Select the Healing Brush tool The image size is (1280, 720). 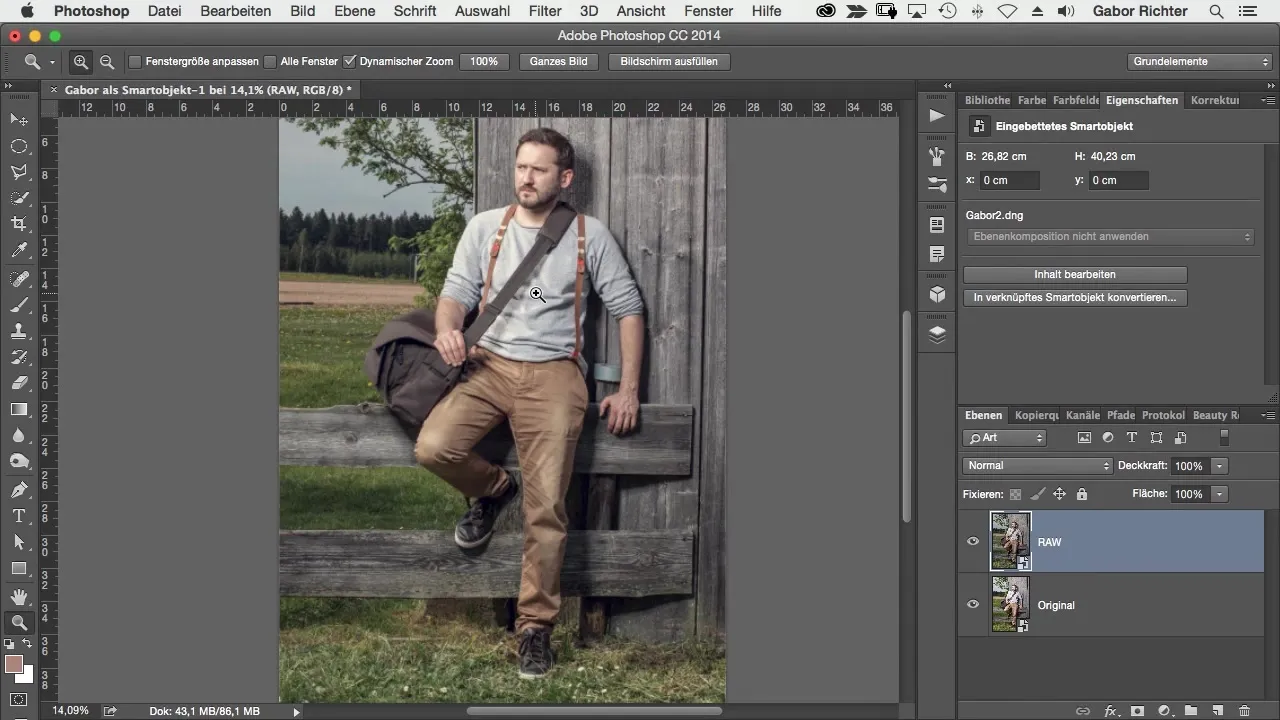point(19,279)
